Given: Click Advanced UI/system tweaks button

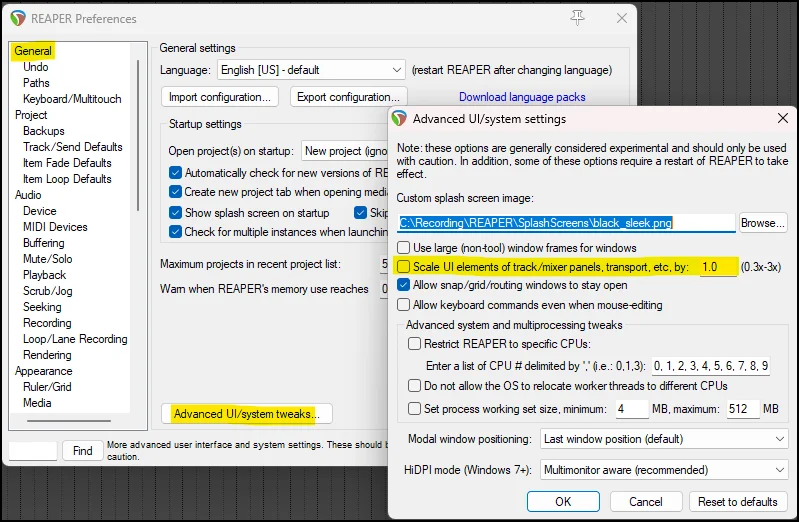Looking at the screenshot, I should coord(247,413).
